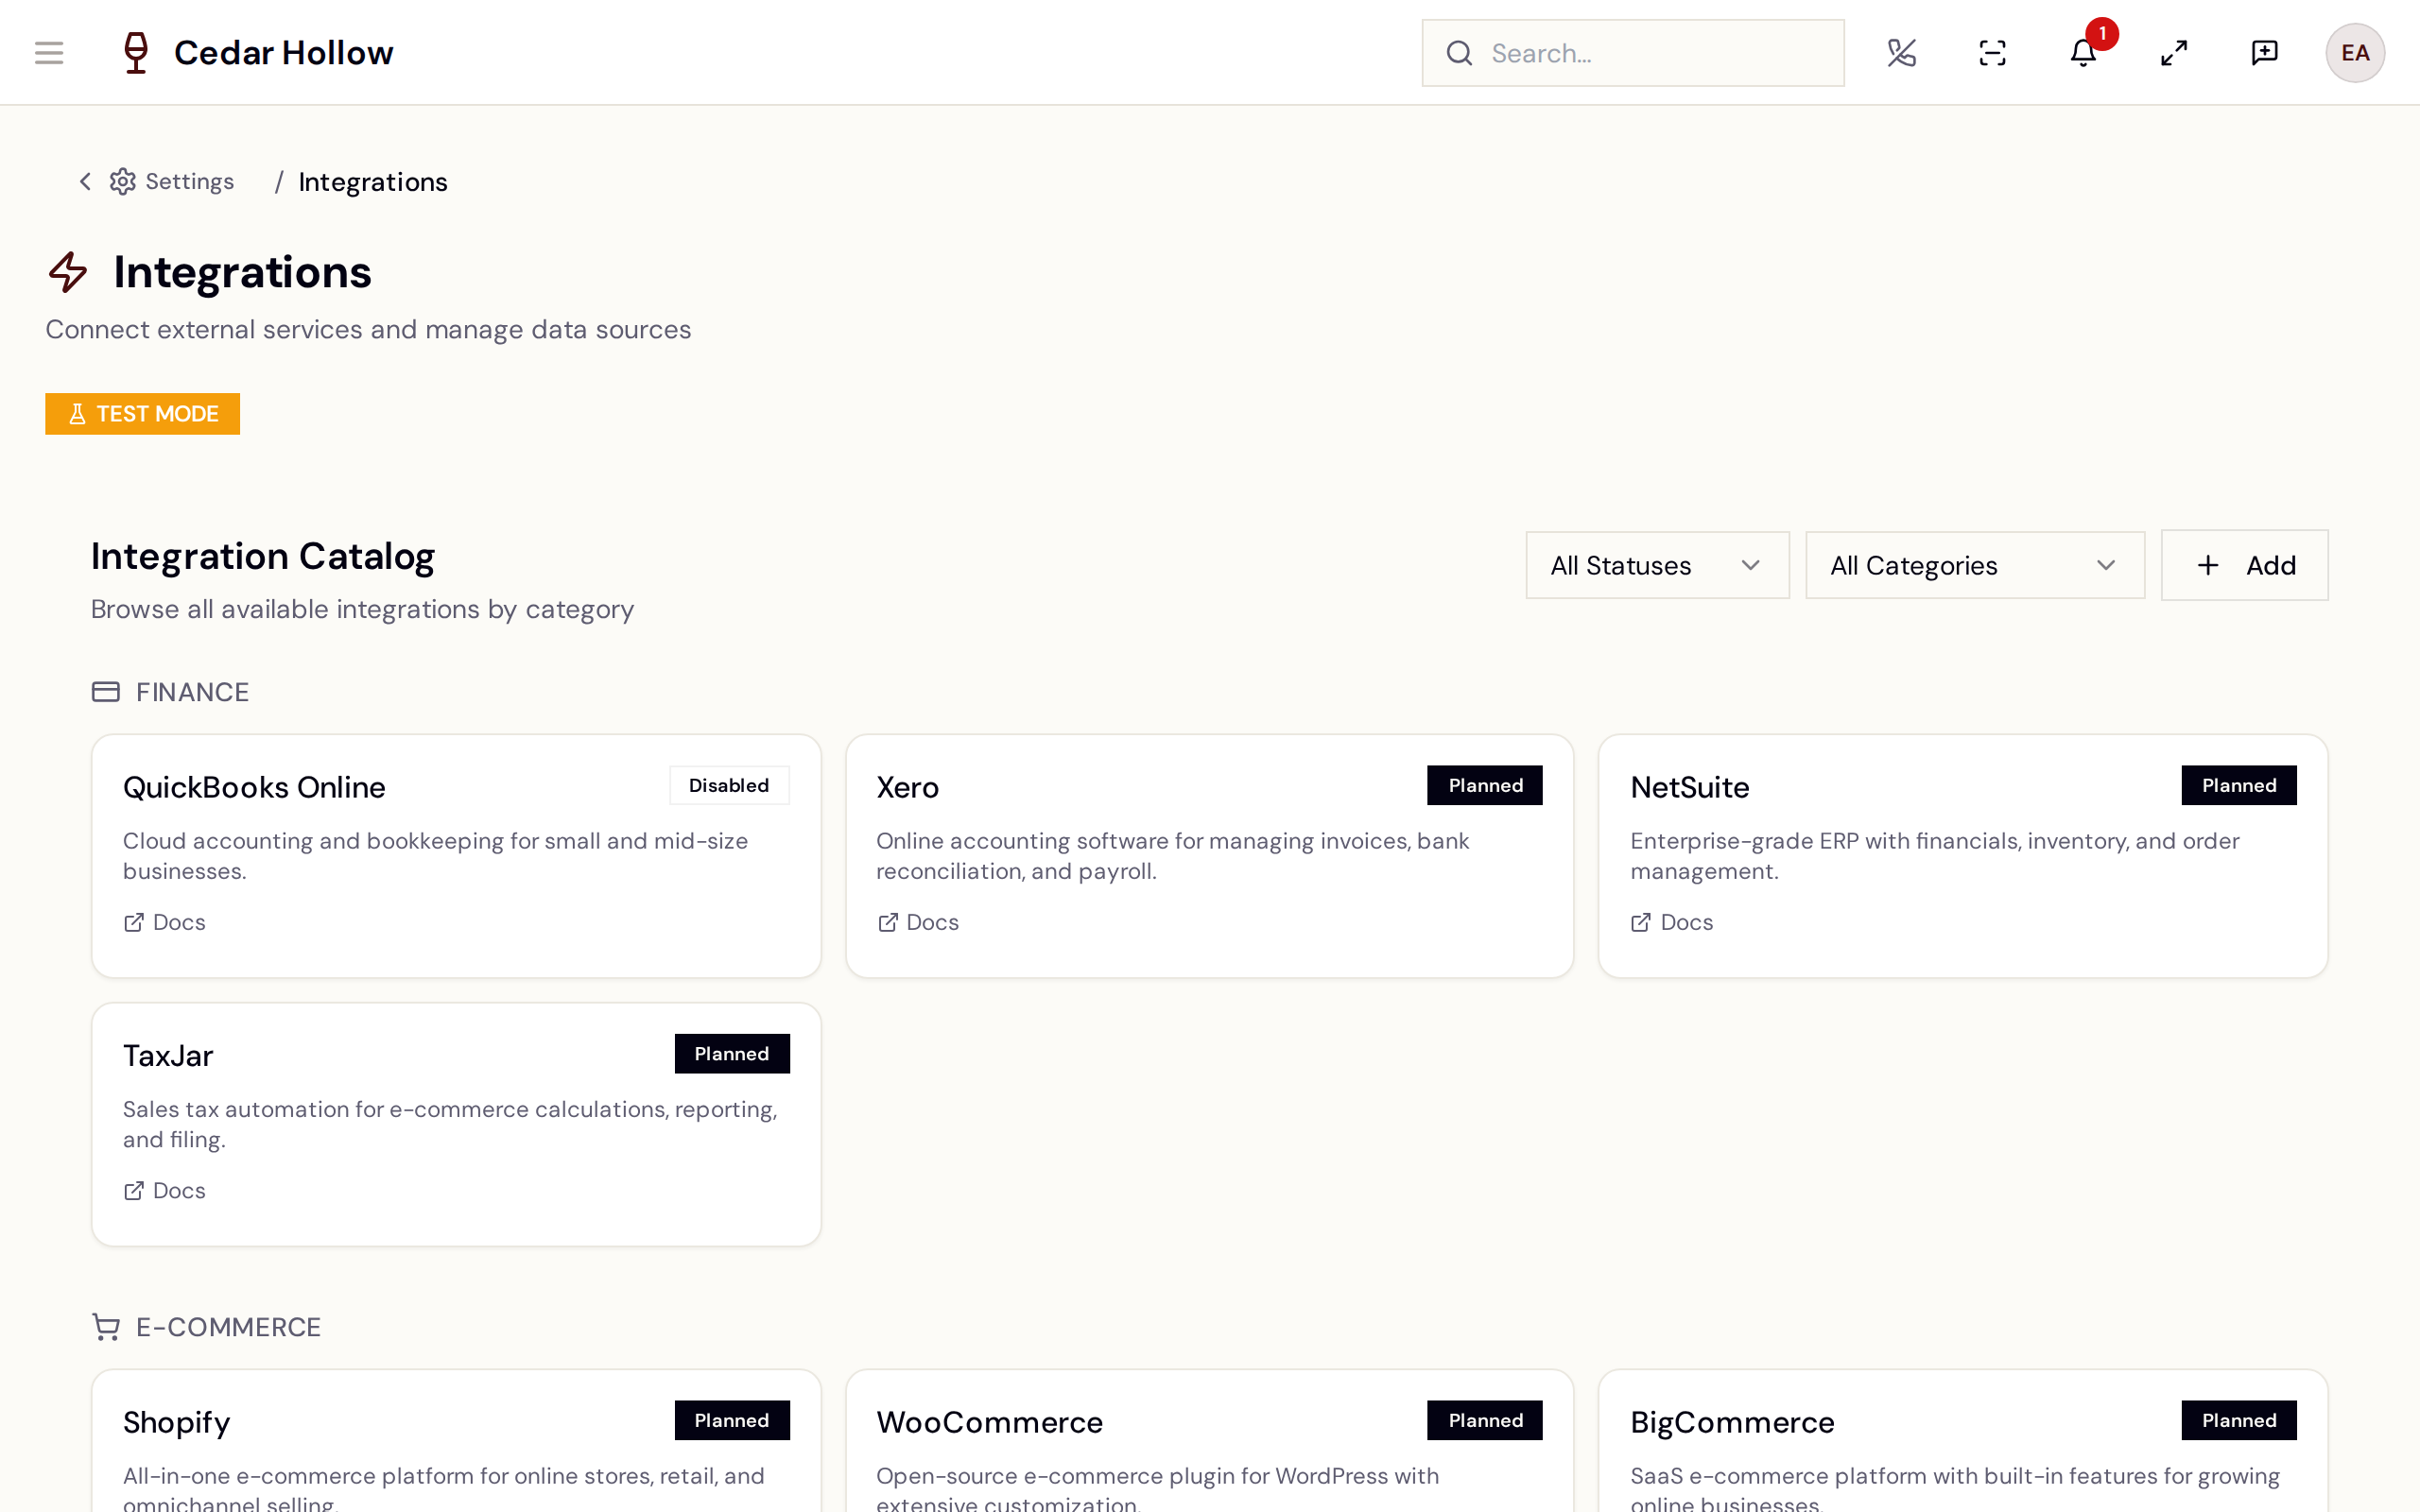The image size is (2420, 1512).
Task: Open QuickBooks Online Docs link
Action: [x=164, y=922]
